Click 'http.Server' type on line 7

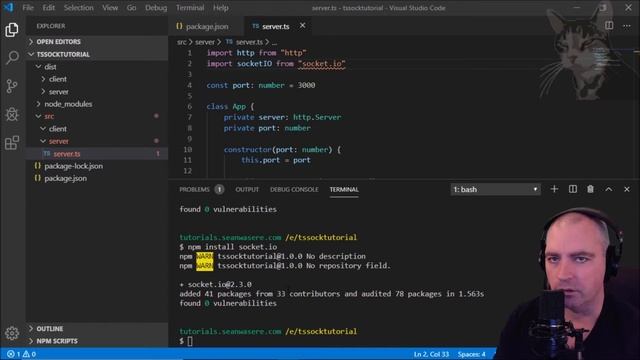pos(317,117)
